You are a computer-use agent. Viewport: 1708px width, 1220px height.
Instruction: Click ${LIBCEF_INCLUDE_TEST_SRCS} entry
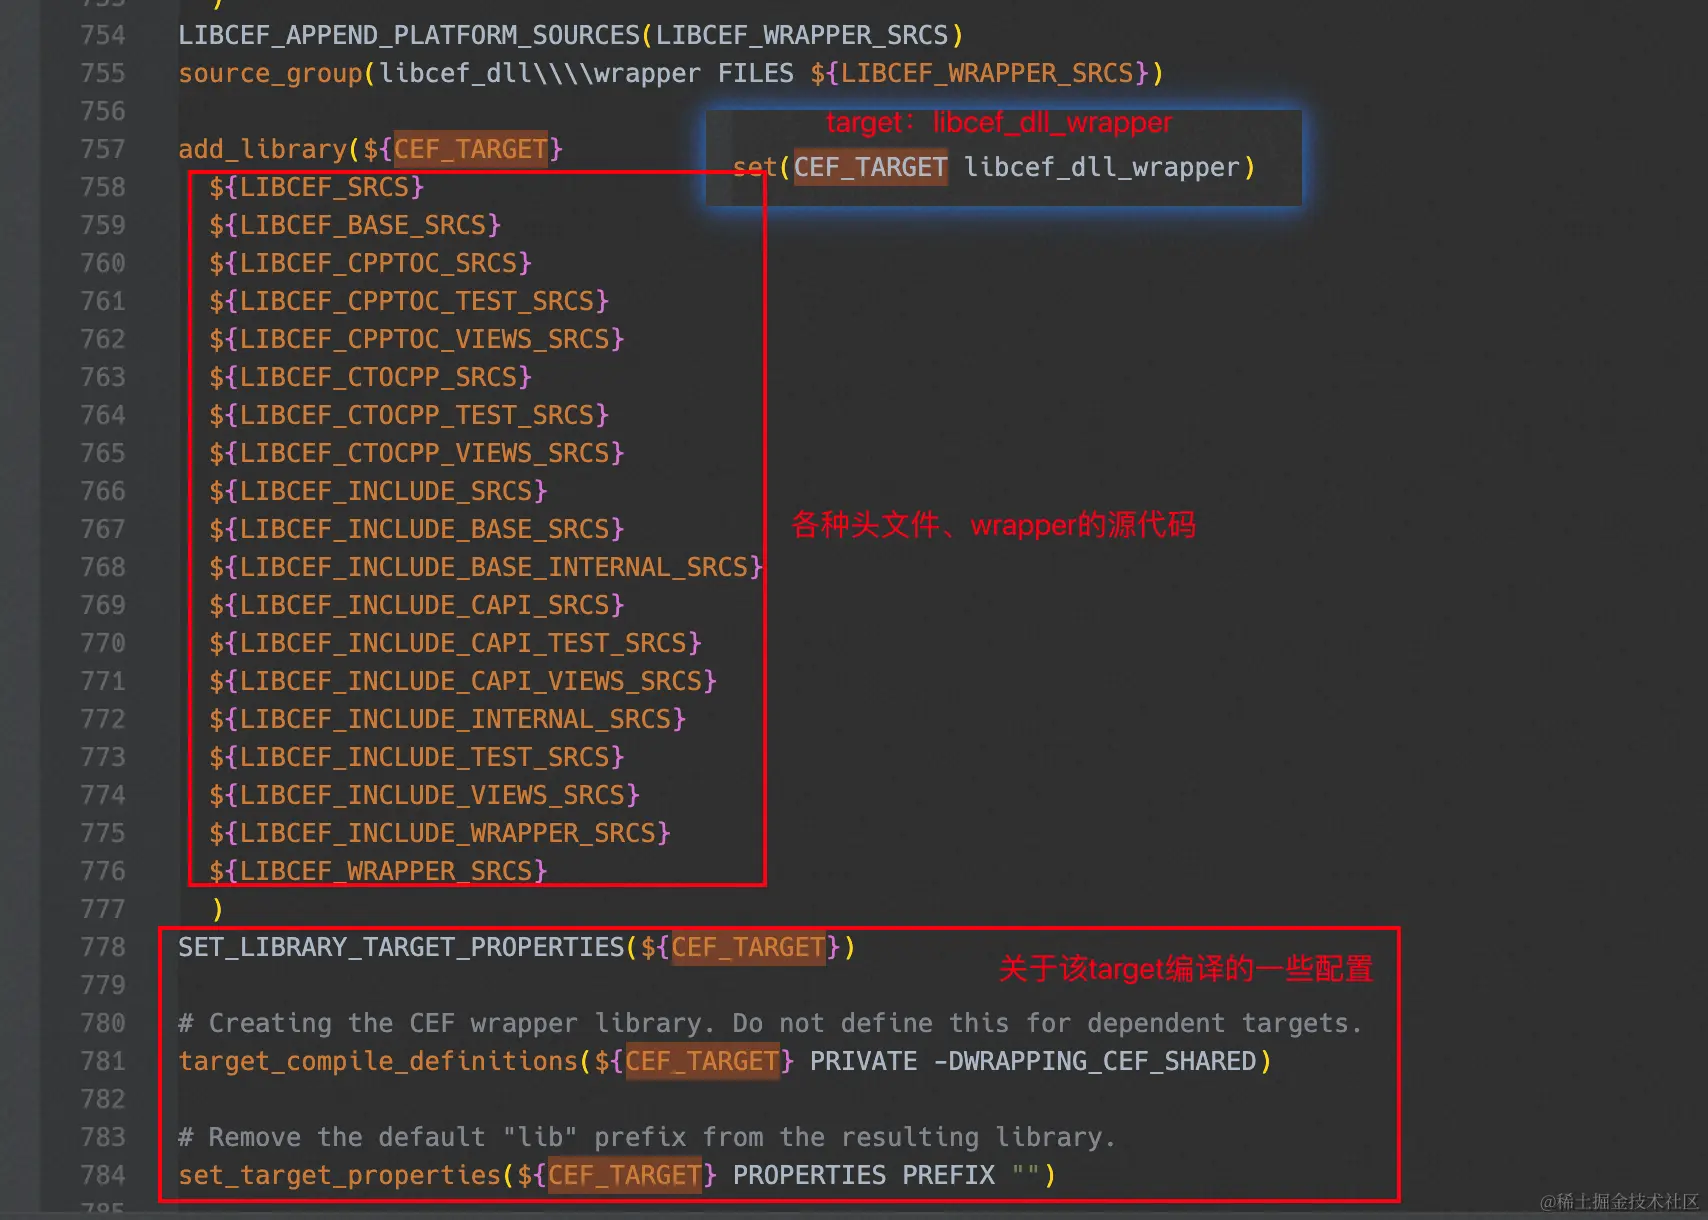click(417, 757)
